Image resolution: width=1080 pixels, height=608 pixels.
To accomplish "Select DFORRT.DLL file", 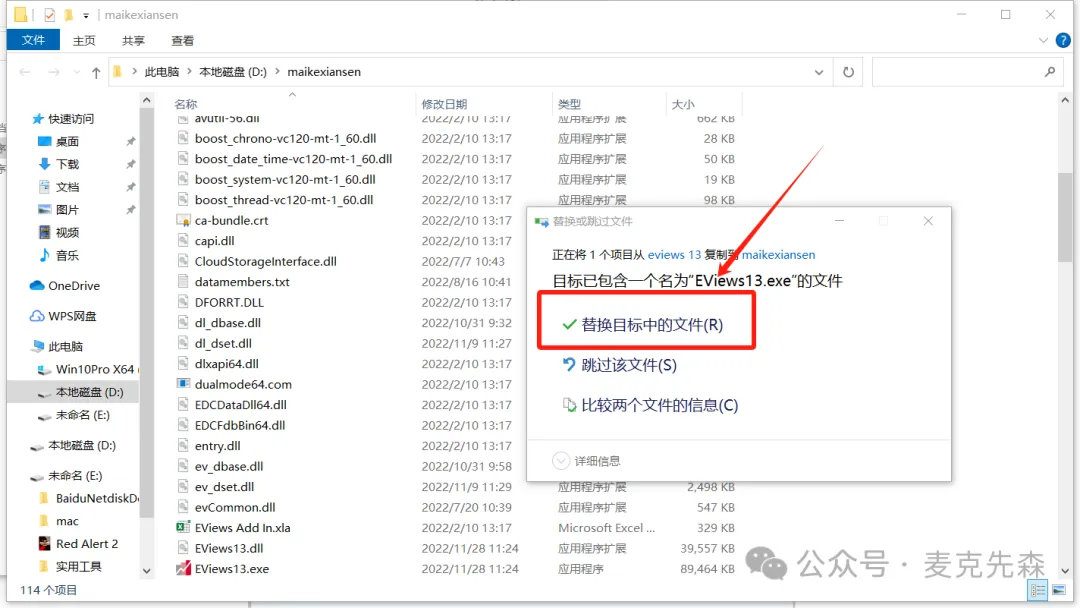I will (220, 302).
